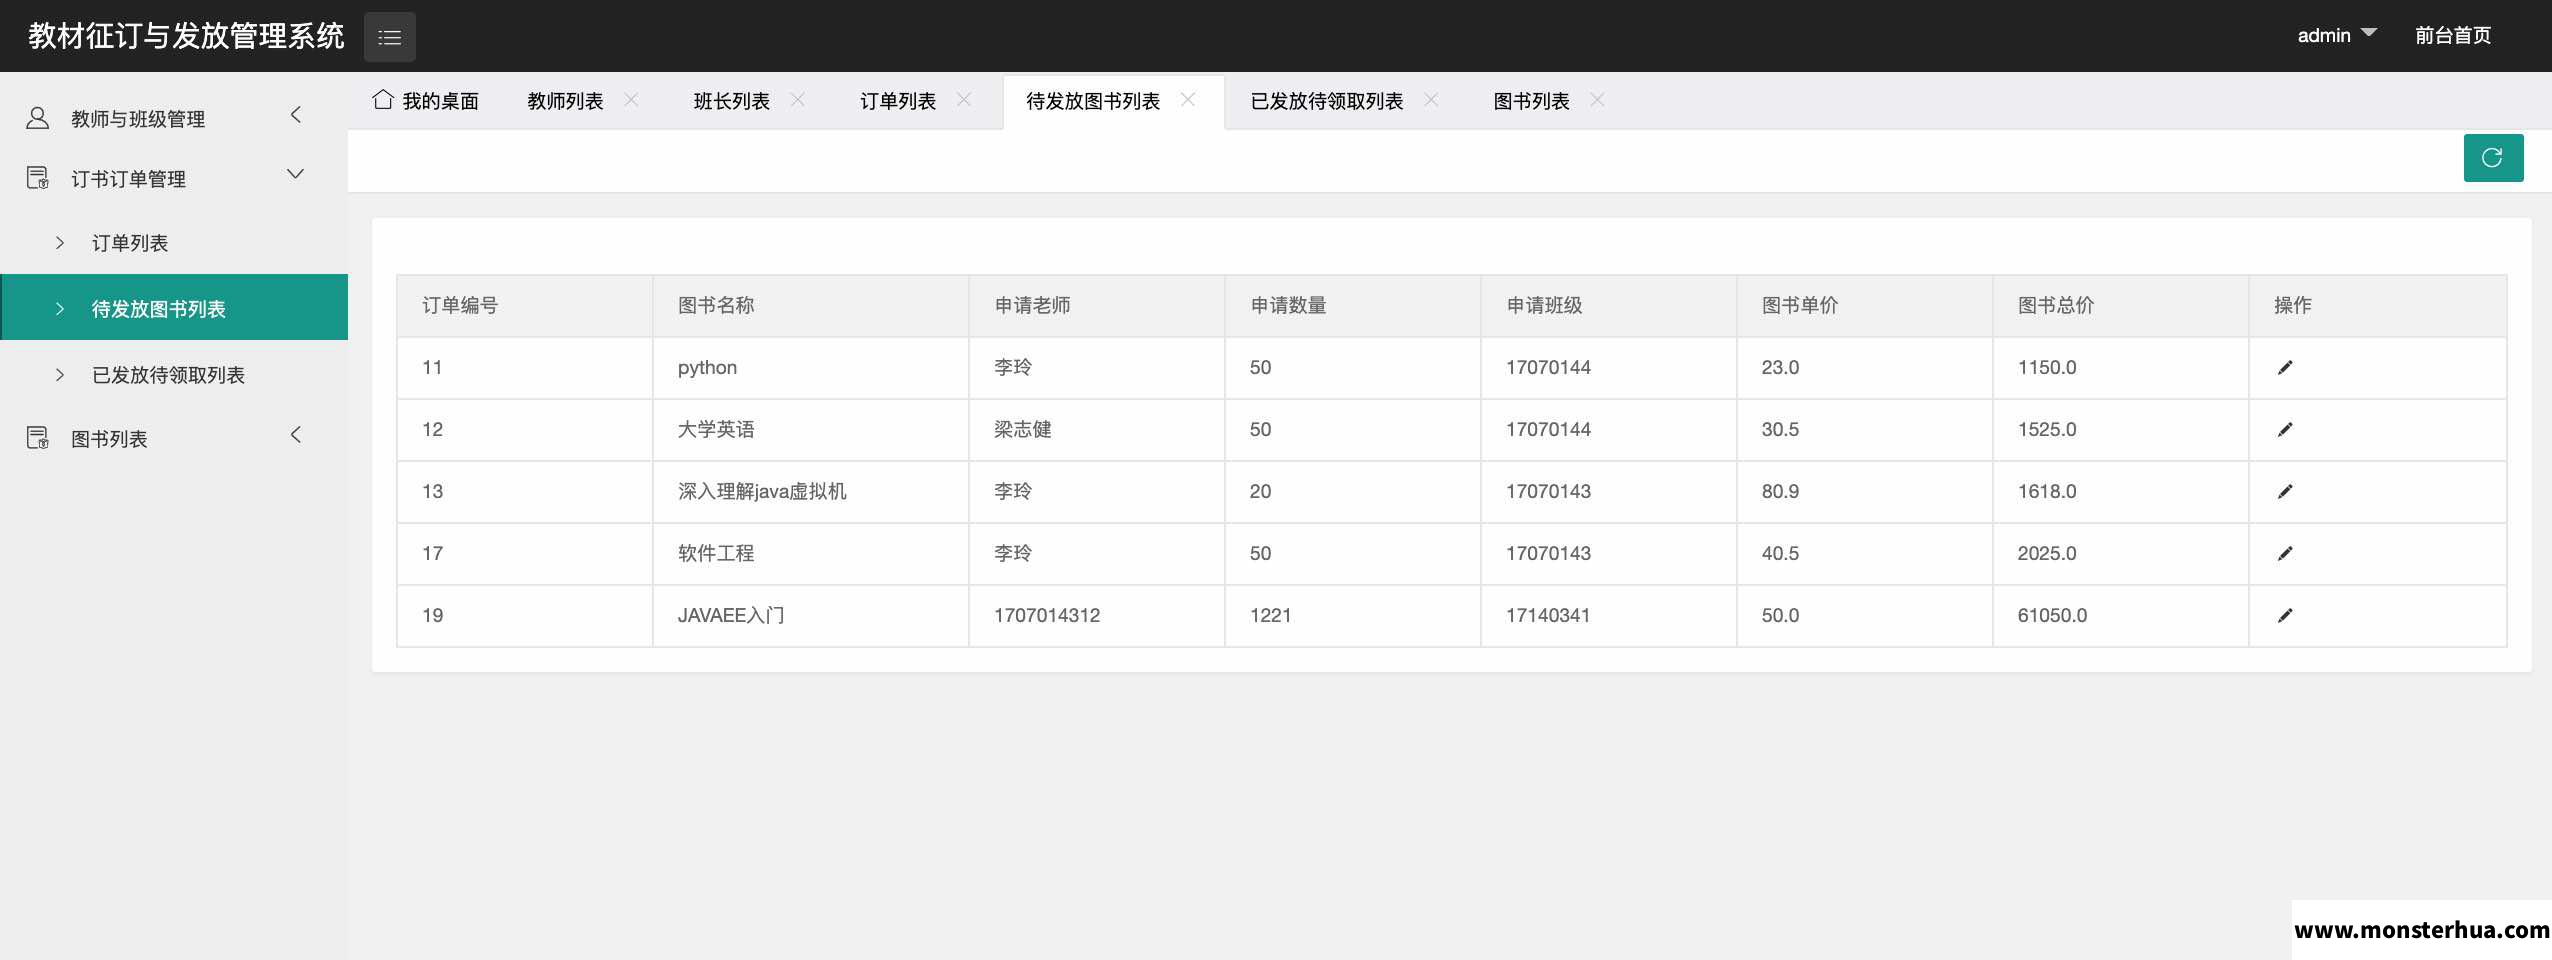Edit order 12 大学英语 with pencil icon
Image resolution: width=2552 pixels, height=960 pixels.
pos(2285,430)
